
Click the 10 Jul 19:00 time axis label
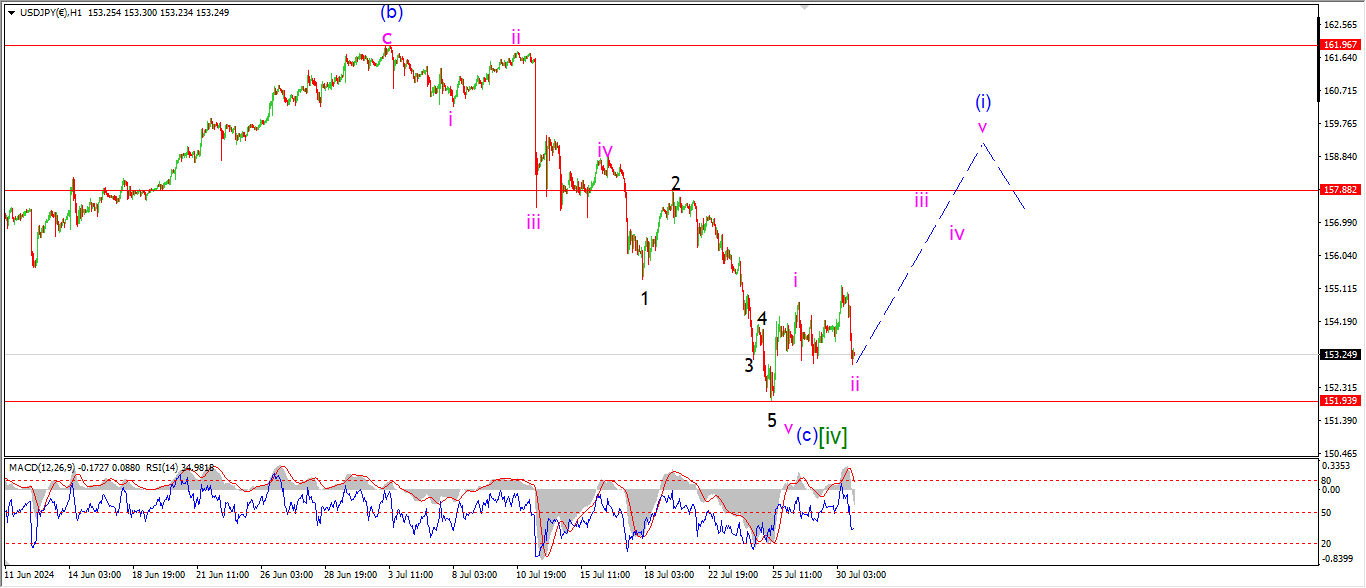click(x=540, y=575)
